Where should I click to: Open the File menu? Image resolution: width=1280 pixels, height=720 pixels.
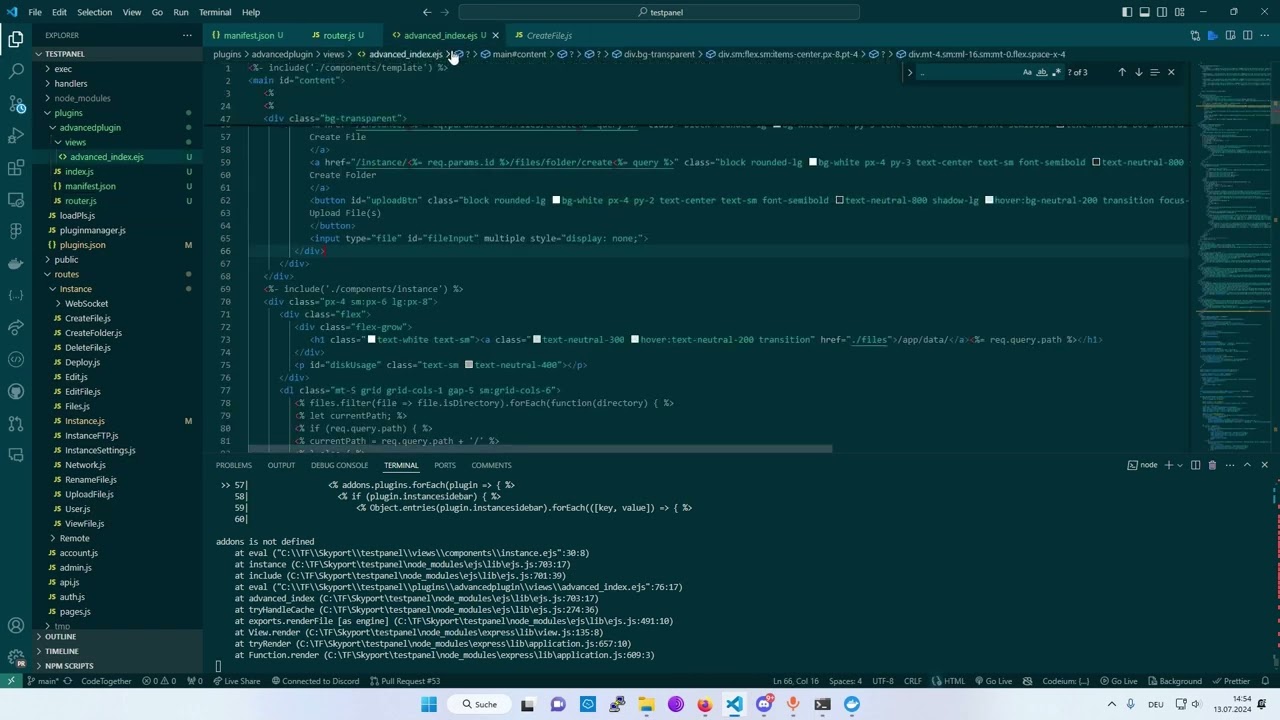(x=35, y=12)
